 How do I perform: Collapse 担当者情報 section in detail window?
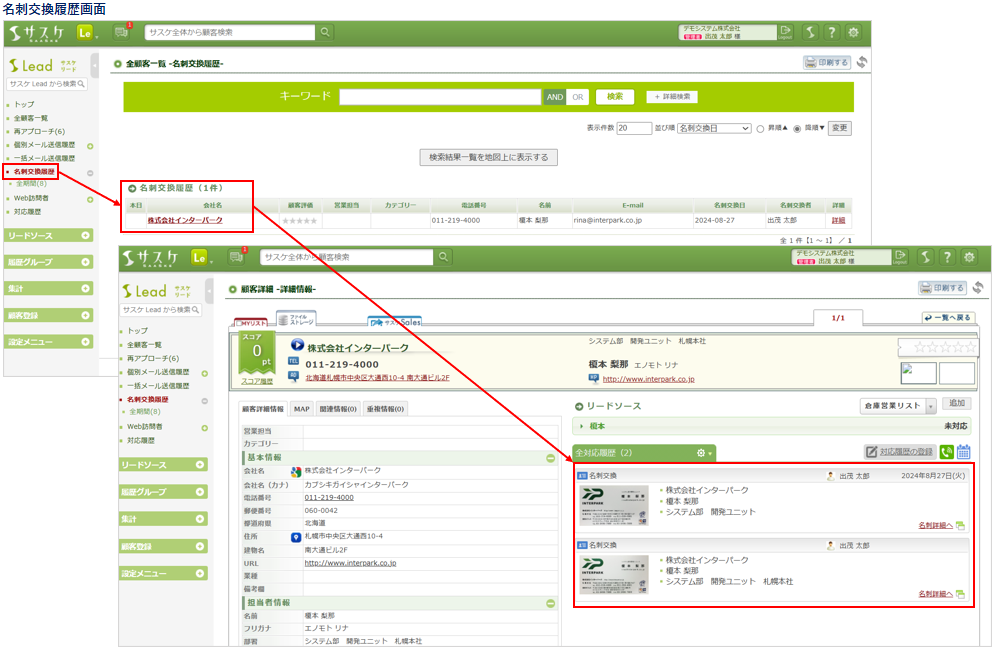(x=550, y=603)
